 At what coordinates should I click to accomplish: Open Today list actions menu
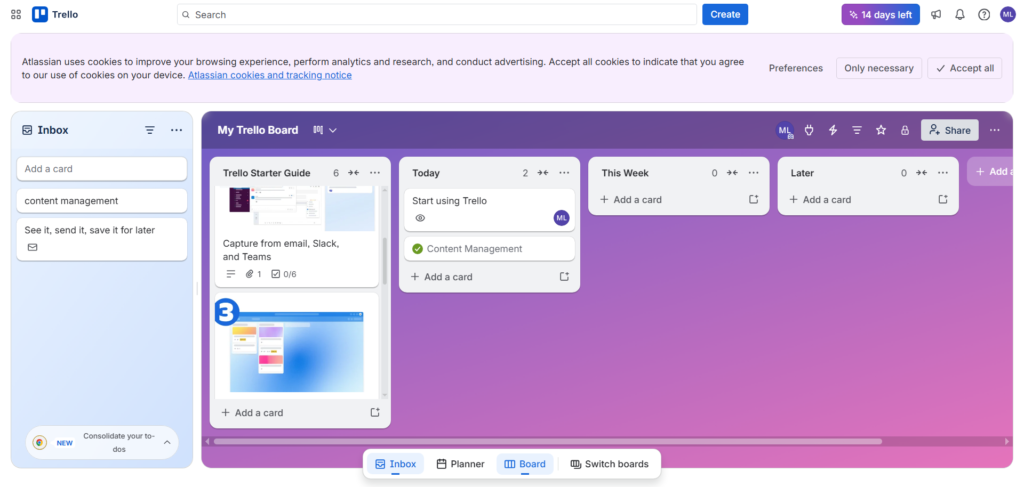pos(564,173)
